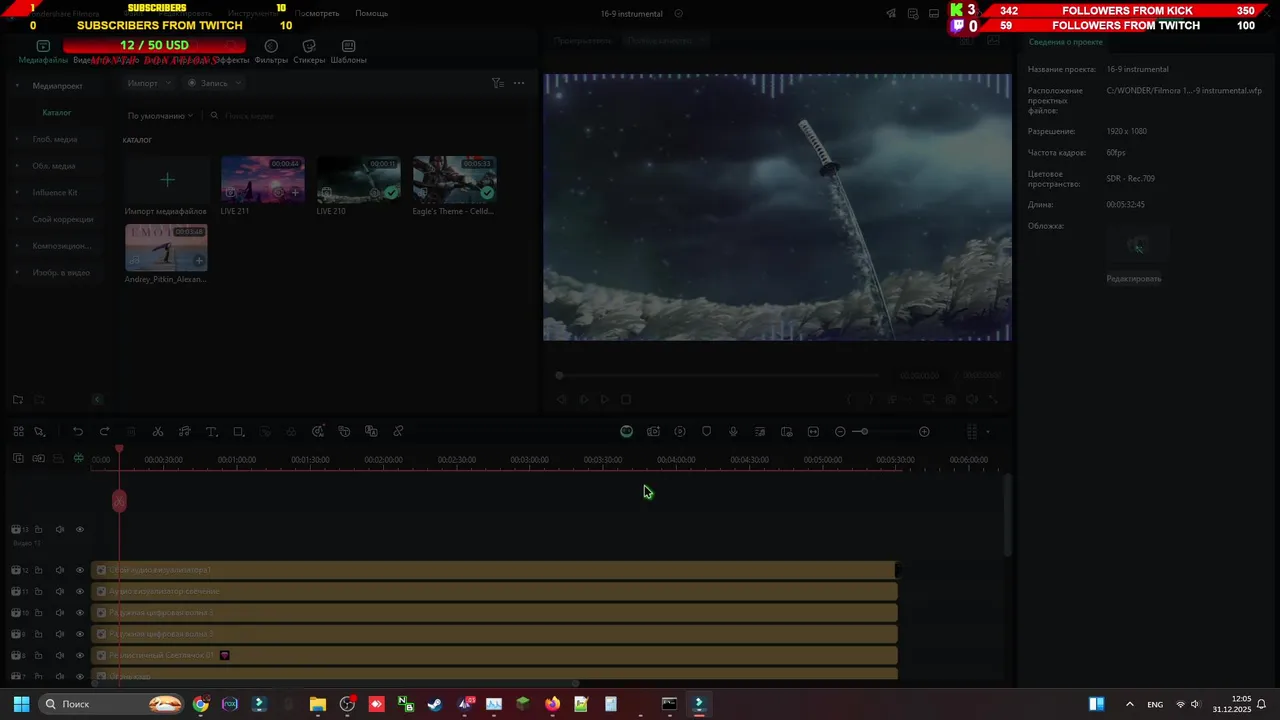The width and height of the screenshot is (1280, 720).
Task: Select the Каталог folder
Action: pos(56,112)
